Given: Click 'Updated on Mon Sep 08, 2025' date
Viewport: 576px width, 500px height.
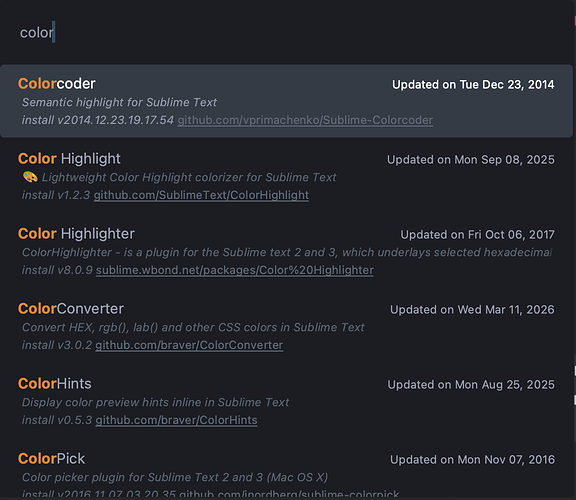Looking at the screenshot, I should coord(471,160).
